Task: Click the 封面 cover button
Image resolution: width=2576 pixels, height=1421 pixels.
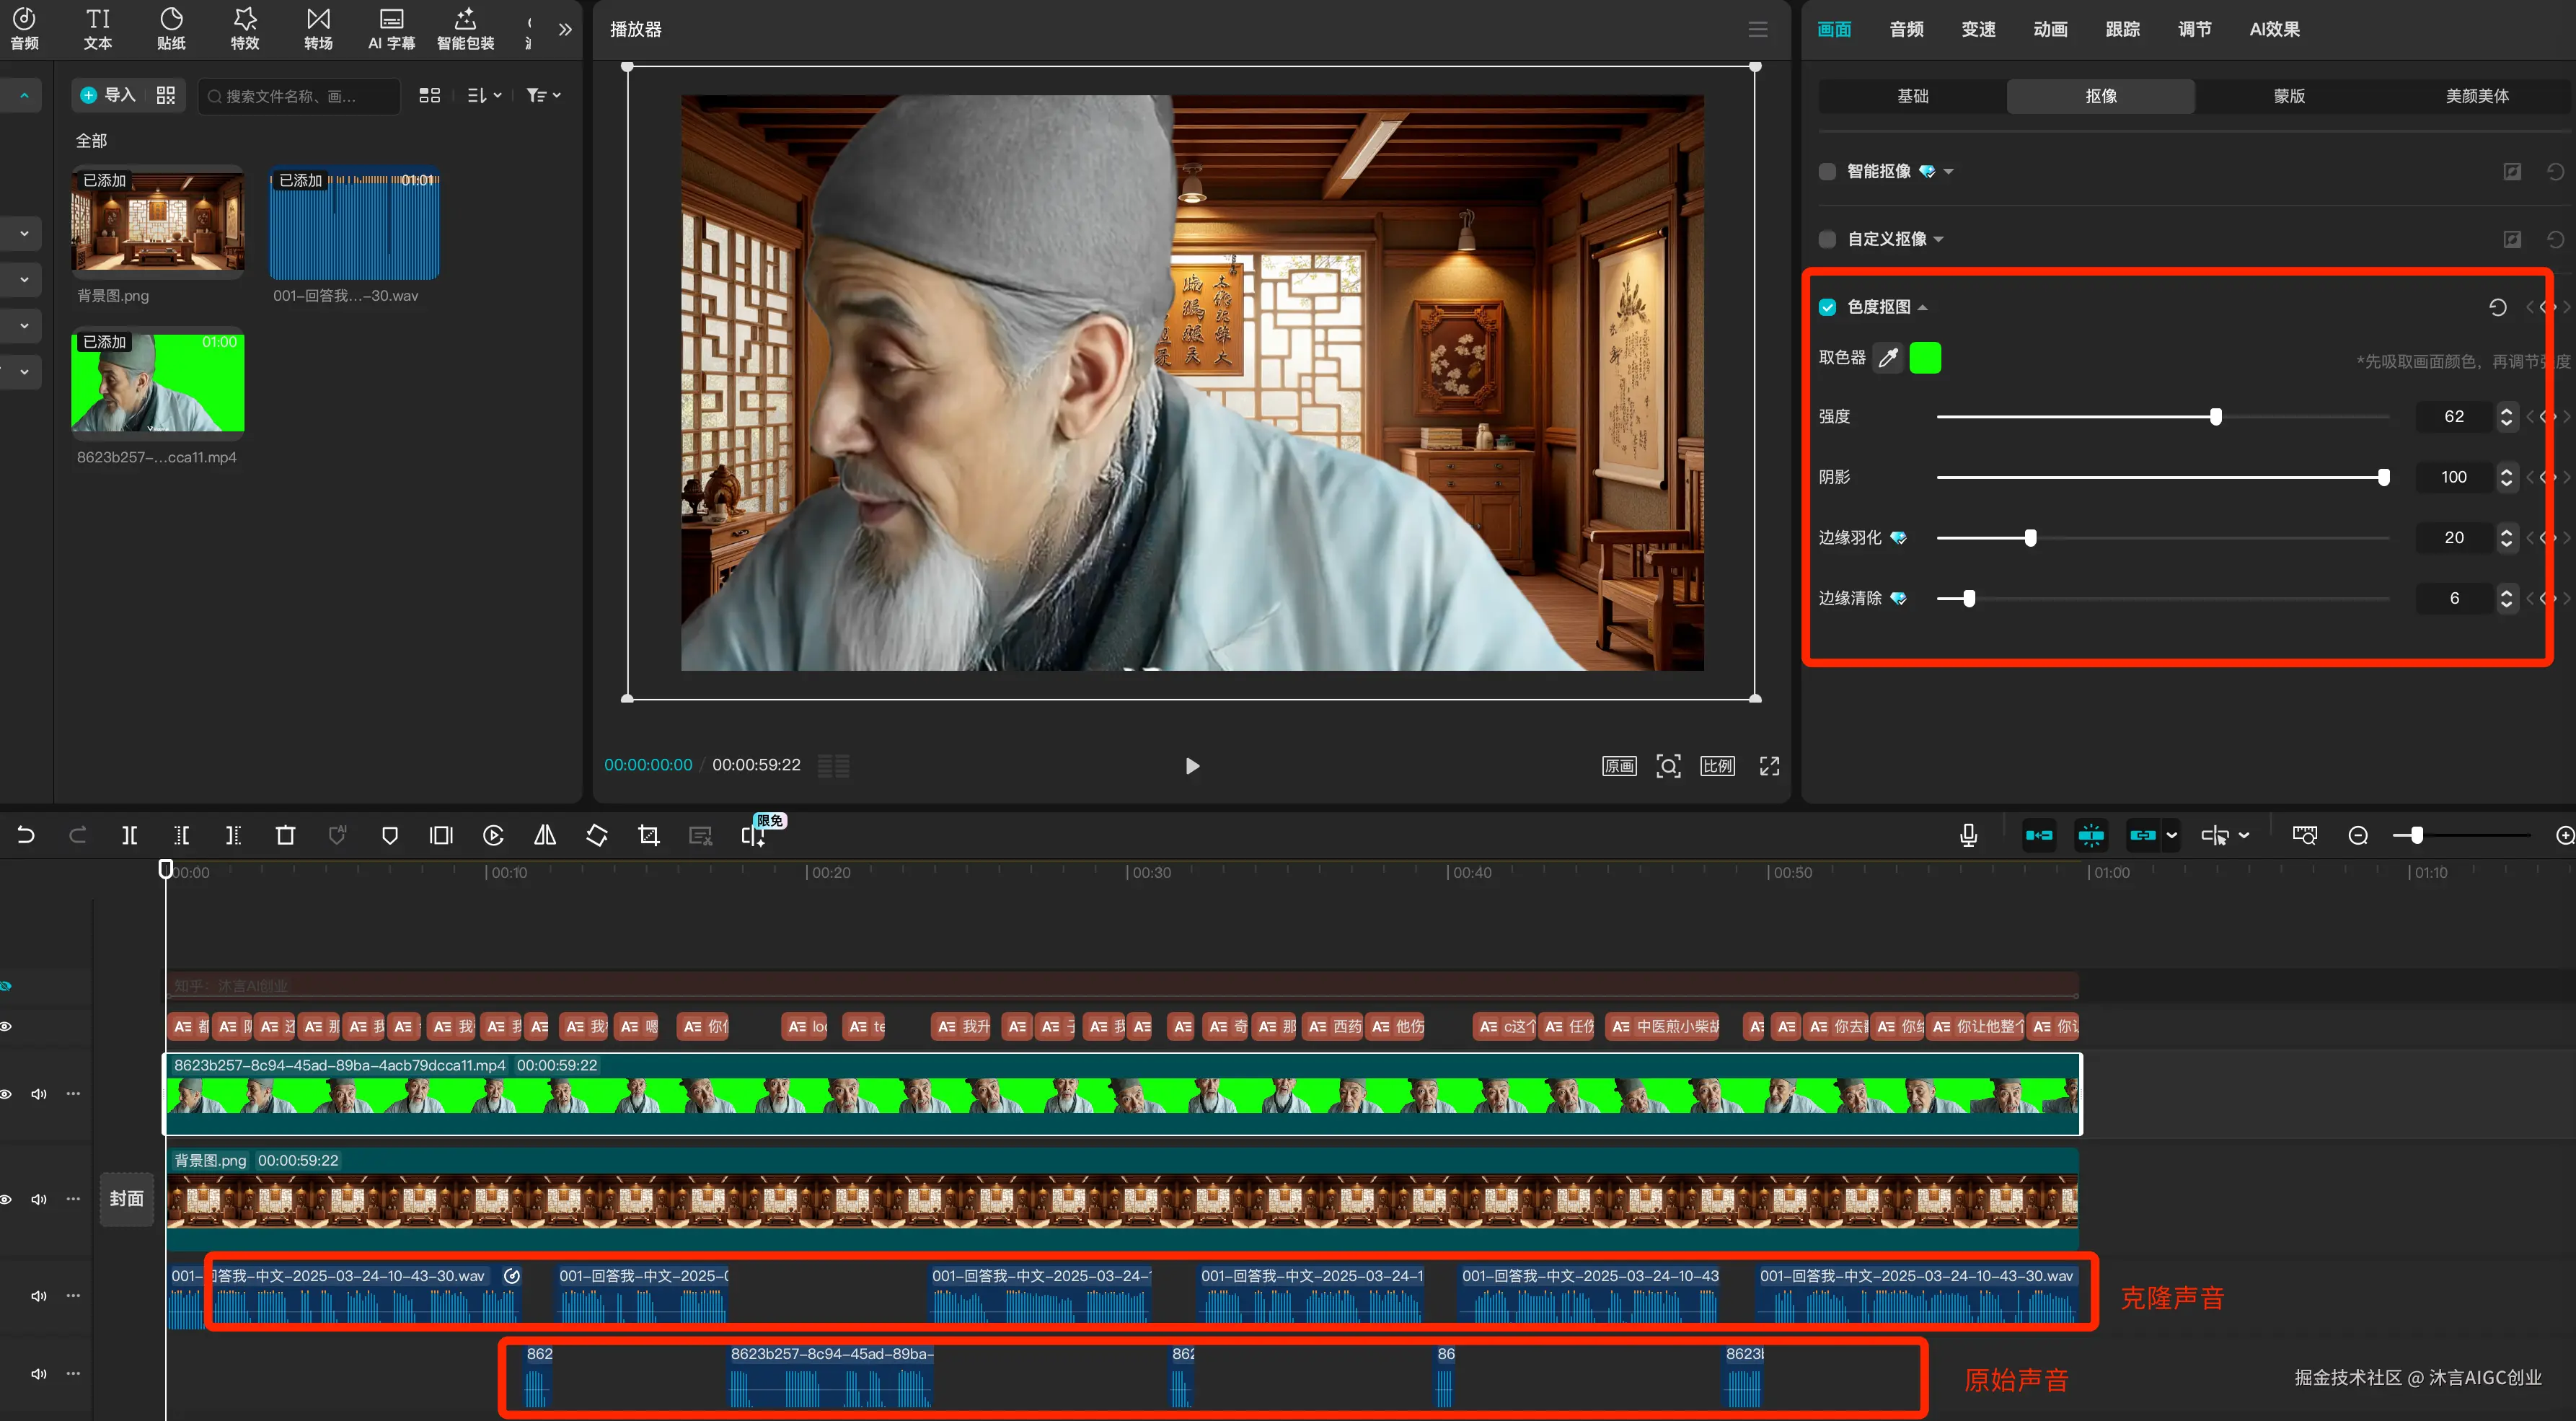Action: click(x=126, y=1198)
